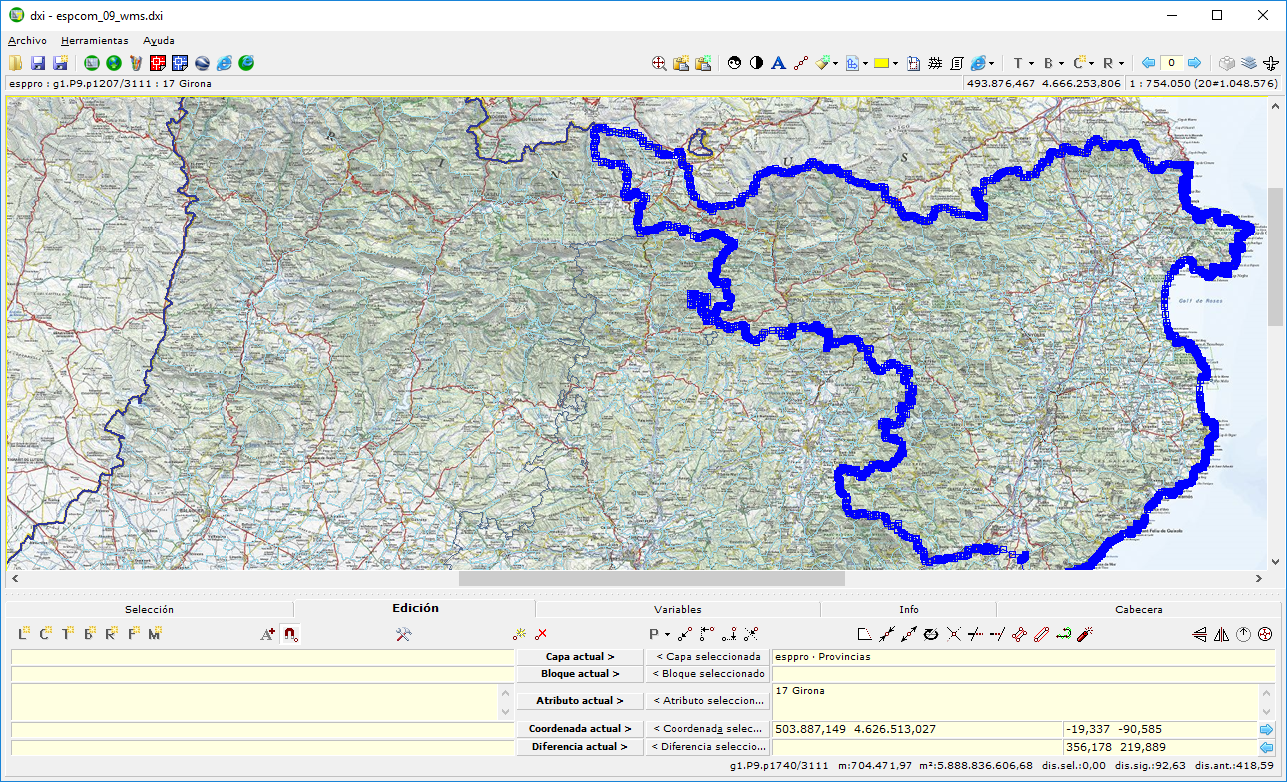Switch to the Variables tab
This screenshot has height=782, width=1287.
click(677, 609)
